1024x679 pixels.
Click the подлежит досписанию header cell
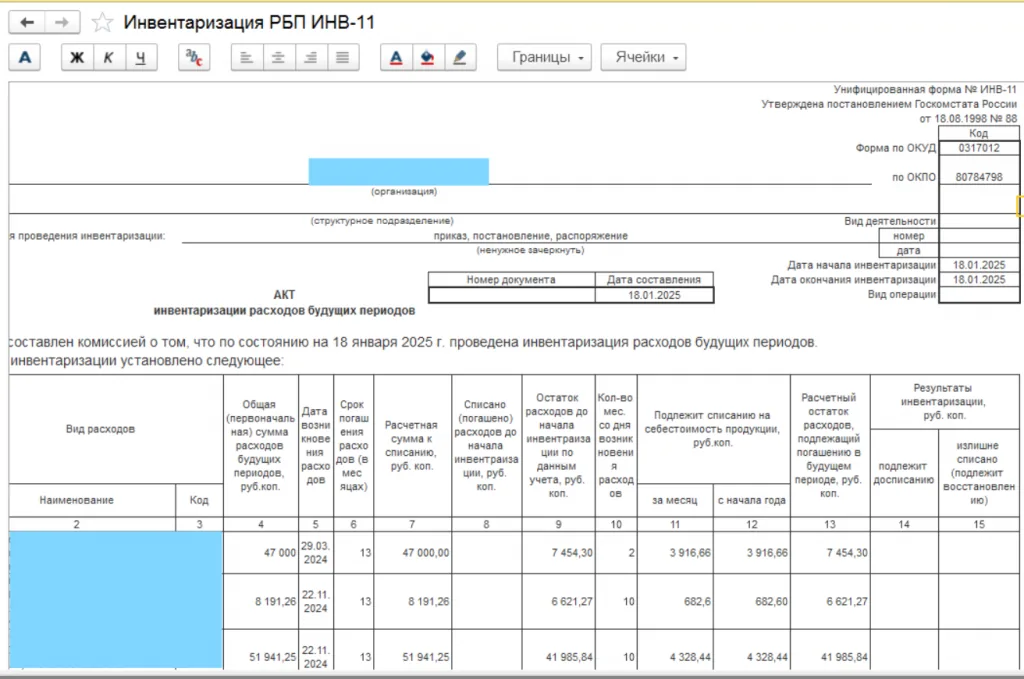[904, 473]
